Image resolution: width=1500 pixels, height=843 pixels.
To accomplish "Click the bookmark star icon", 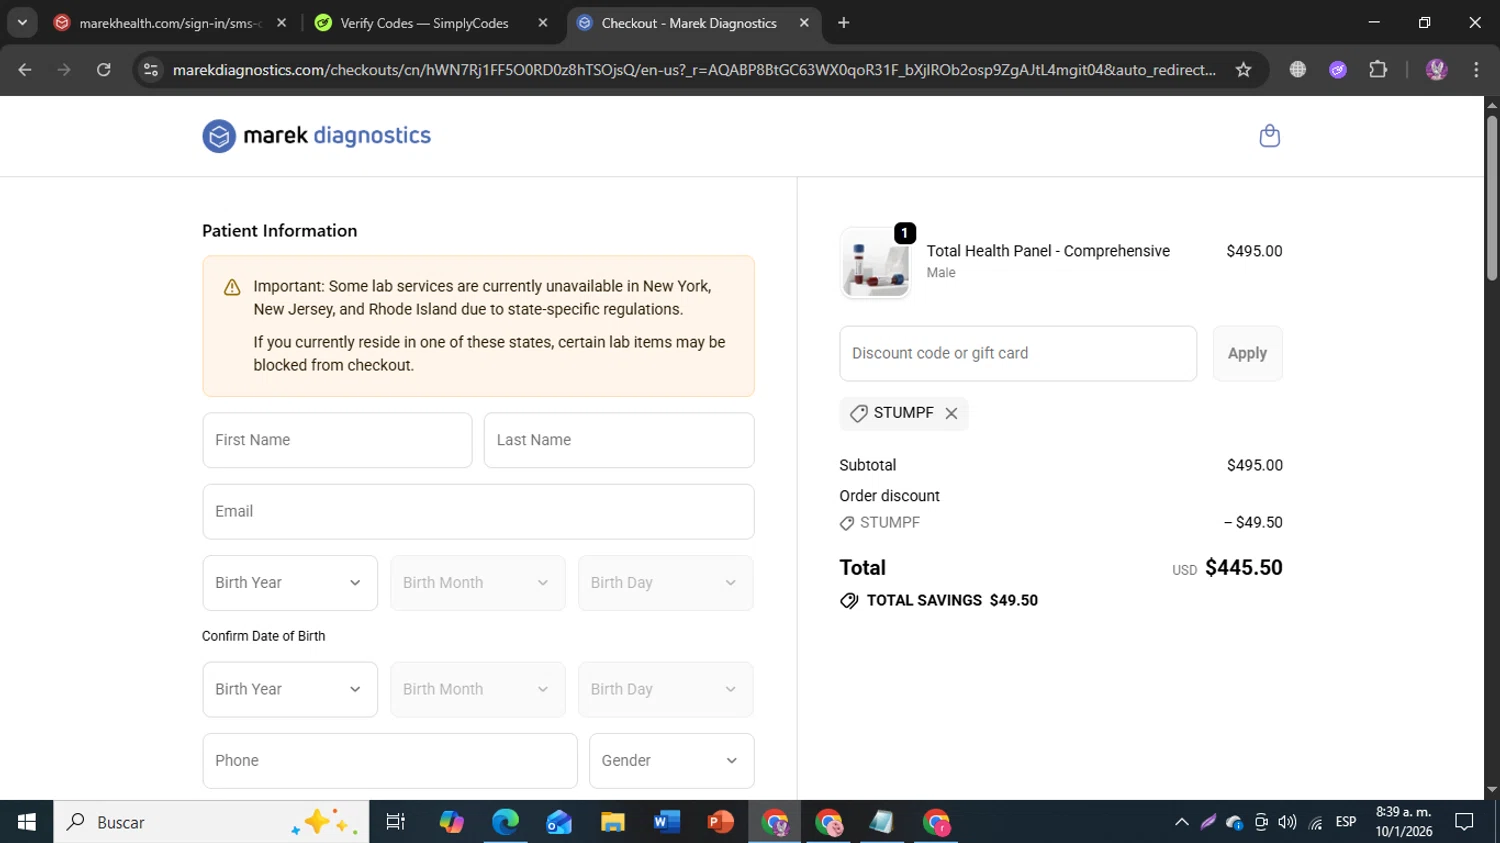I will point(1243,69).
